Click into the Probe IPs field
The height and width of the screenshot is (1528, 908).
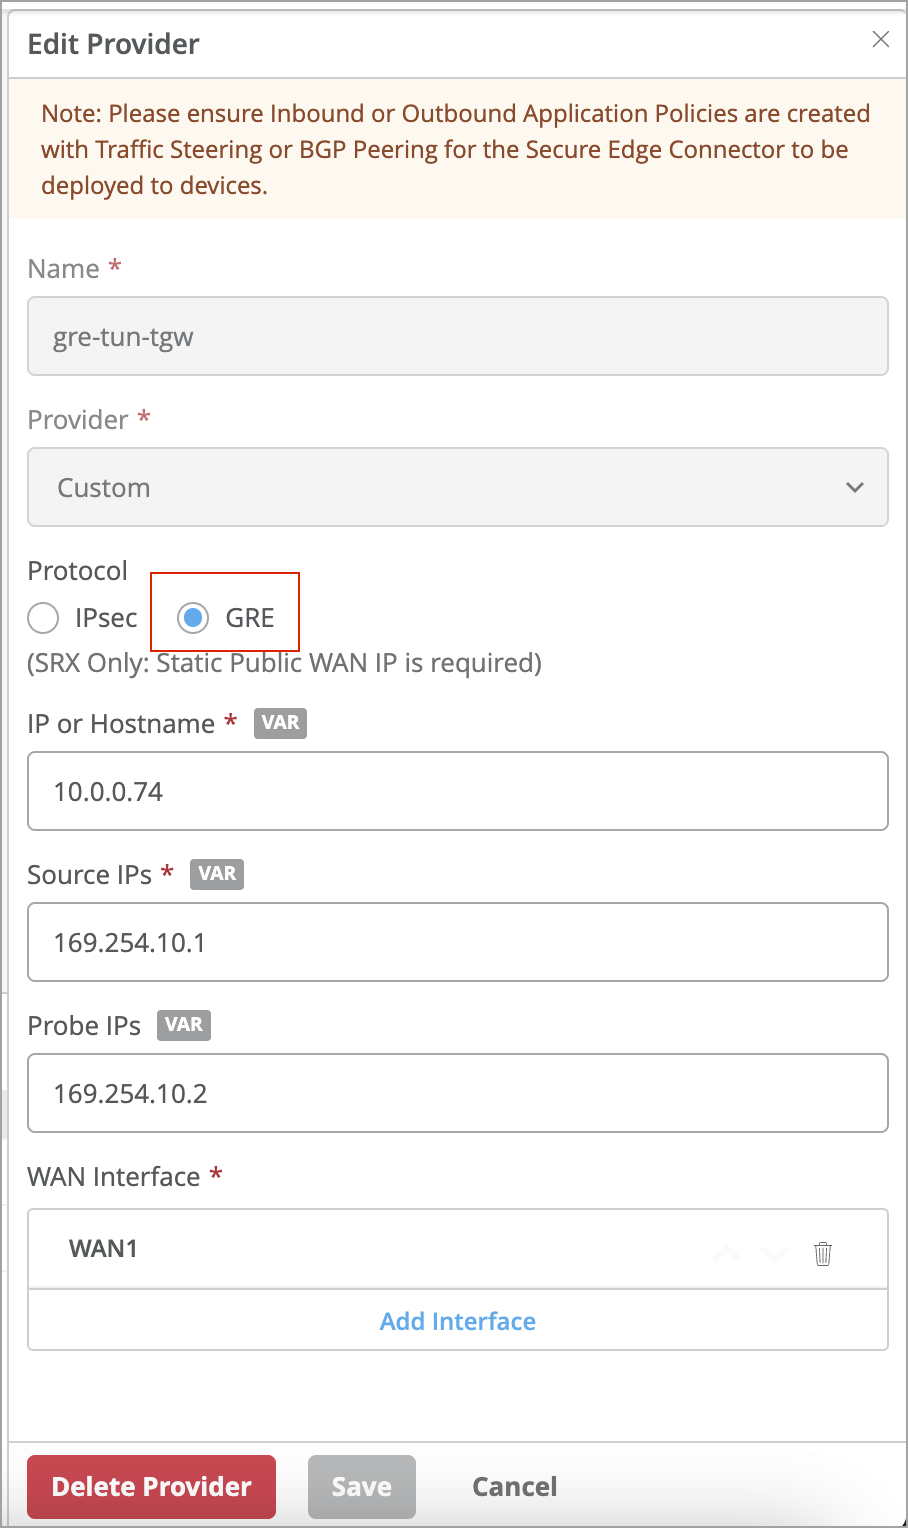pyautogui.click(x=457, y=1093)
